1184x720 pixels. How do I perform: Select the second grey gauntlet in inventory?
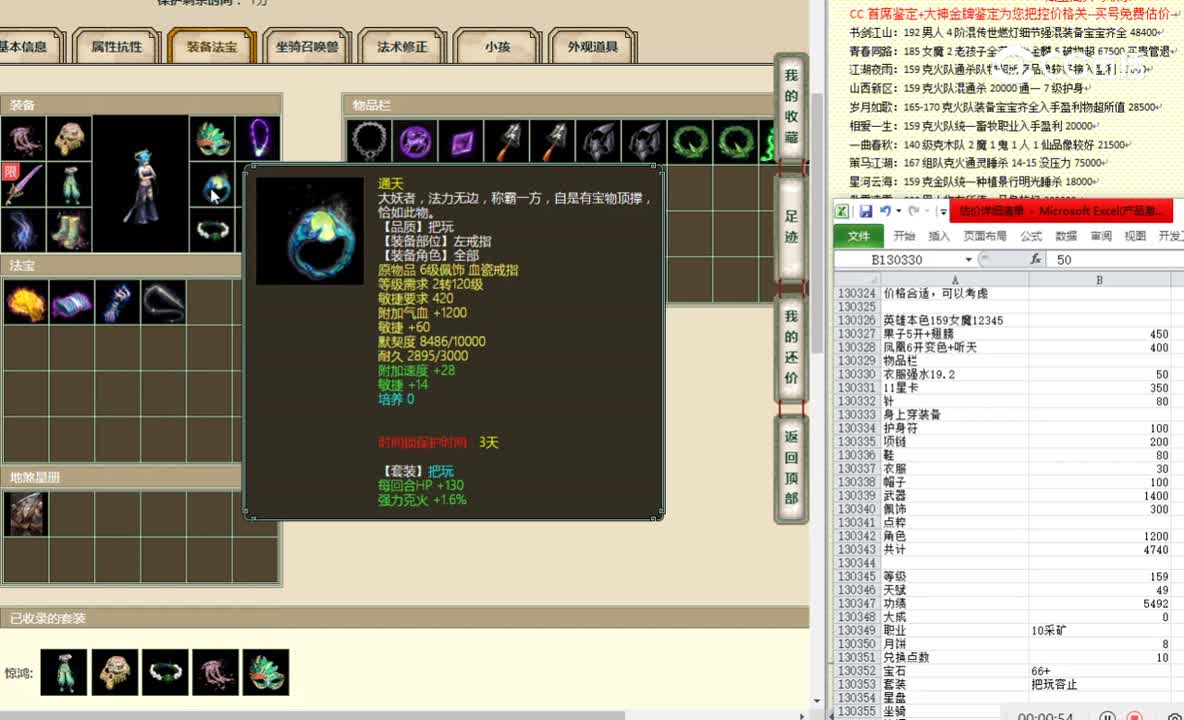[x=645, y=141]
